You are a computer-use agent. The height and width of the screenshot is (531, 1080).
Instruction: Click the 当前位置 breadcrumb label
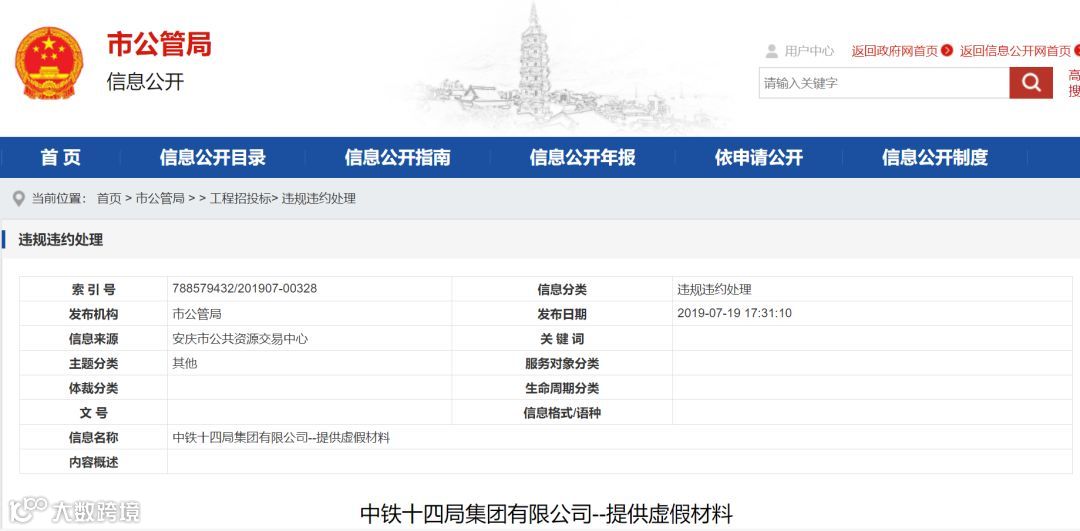tap(59, 199)
